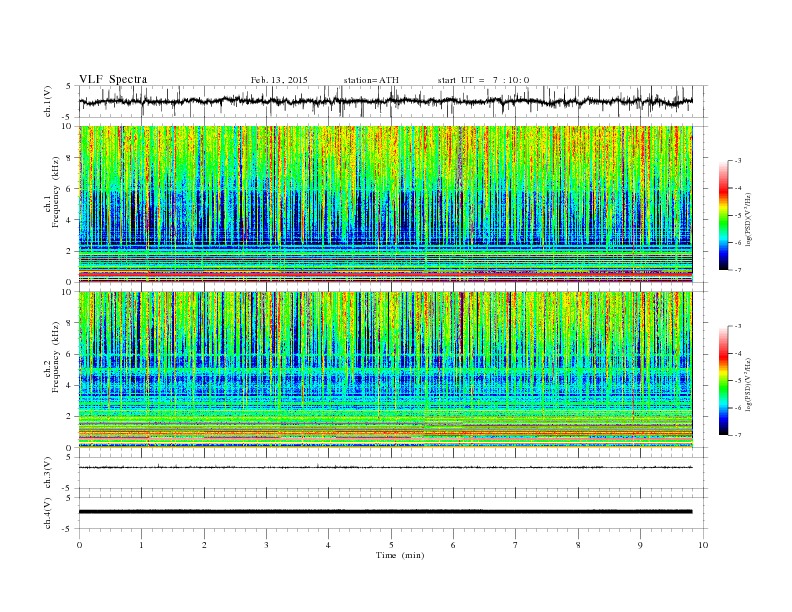Click the "-3" label on ch.1 color bar
This screenshot has width=792, height=612.
(737, 161)
